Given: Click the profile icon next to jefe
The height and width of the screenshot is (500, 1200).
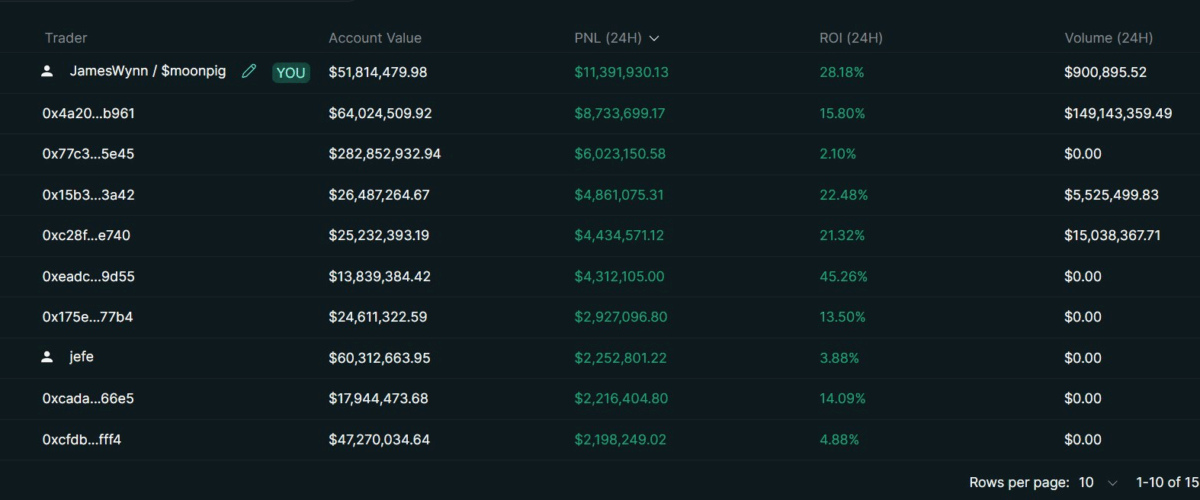Looking at the screenshot, I should pos(47,357).
